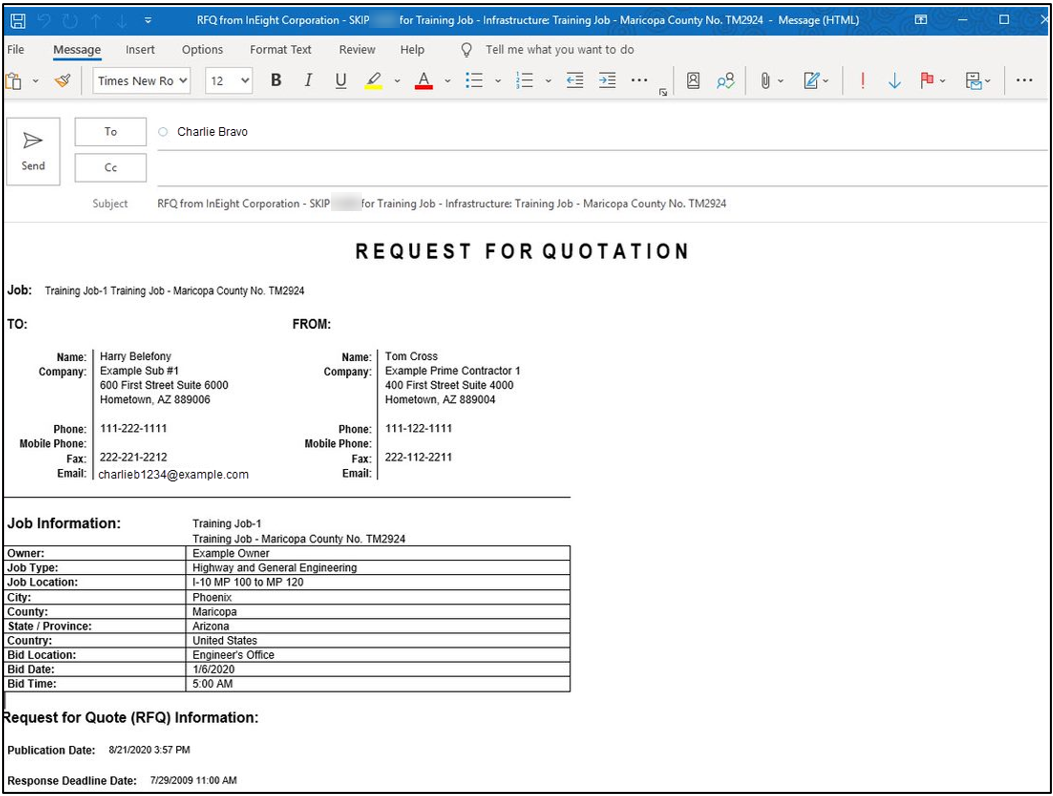Open the basic text dialog launcher
The width and height of the screenshot is (1053, 796).
663,93
